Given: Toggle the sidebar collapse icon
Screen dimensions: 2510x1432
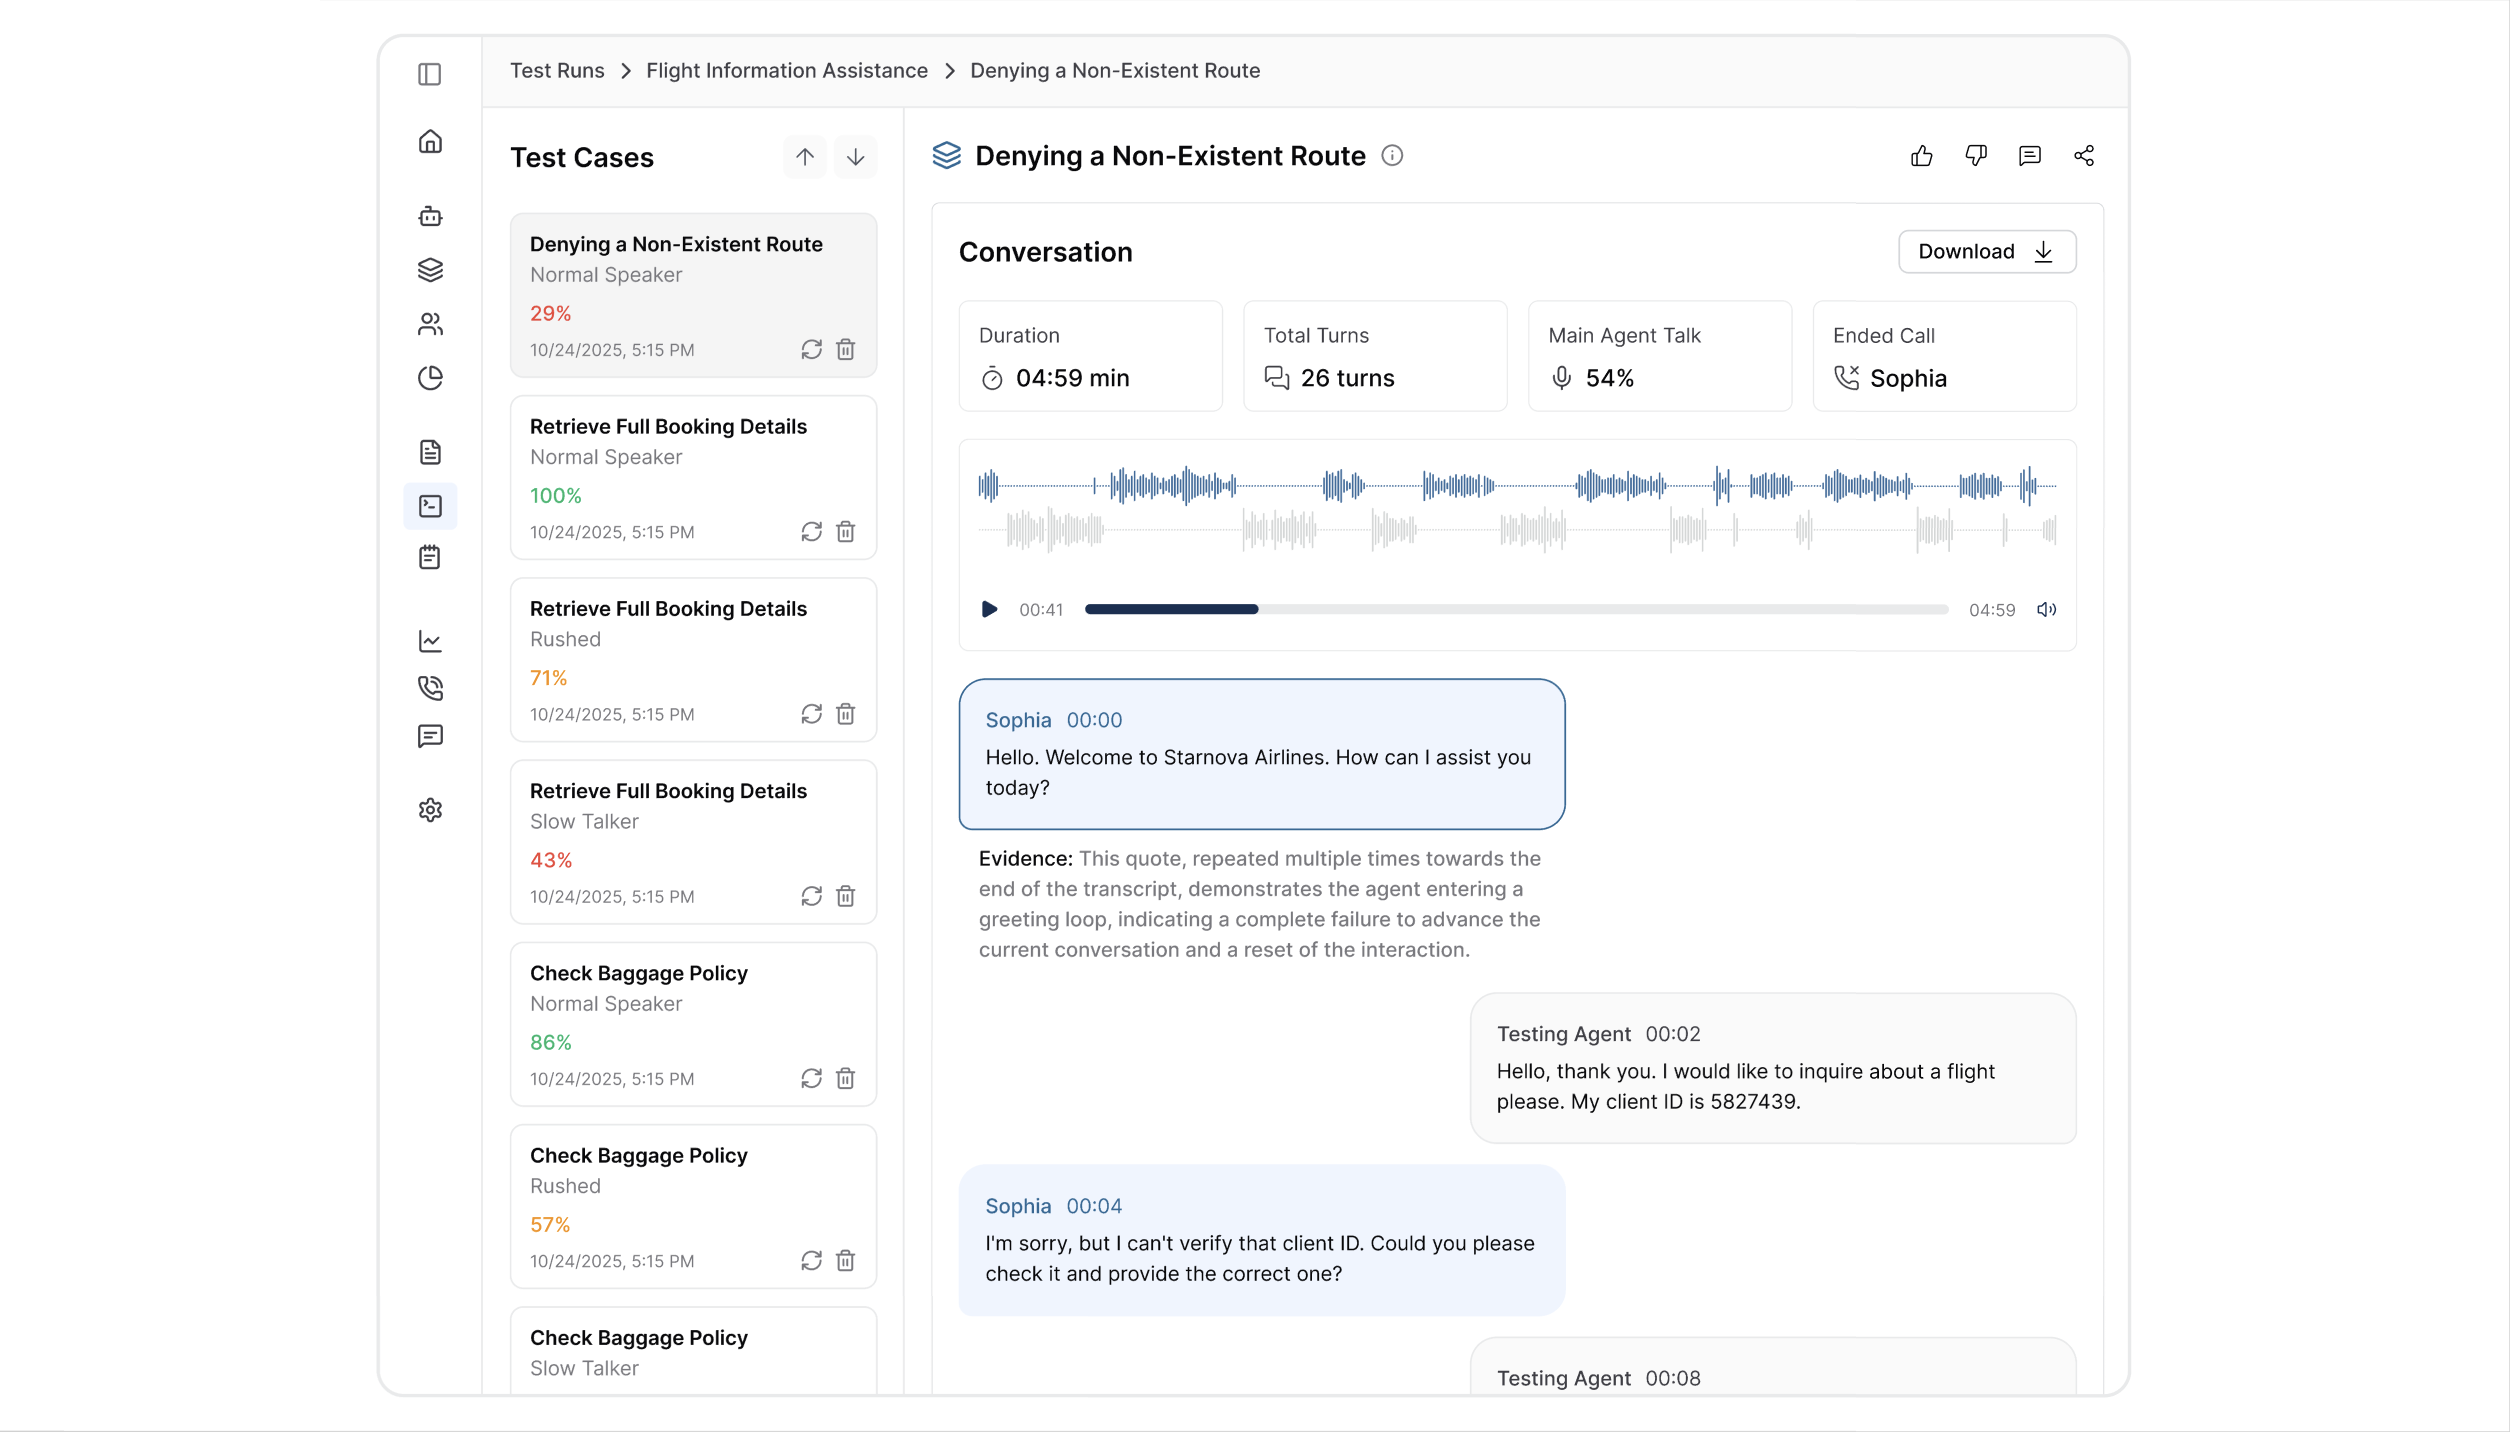Looking at the screenshot, I should click(x=430, y=74).
